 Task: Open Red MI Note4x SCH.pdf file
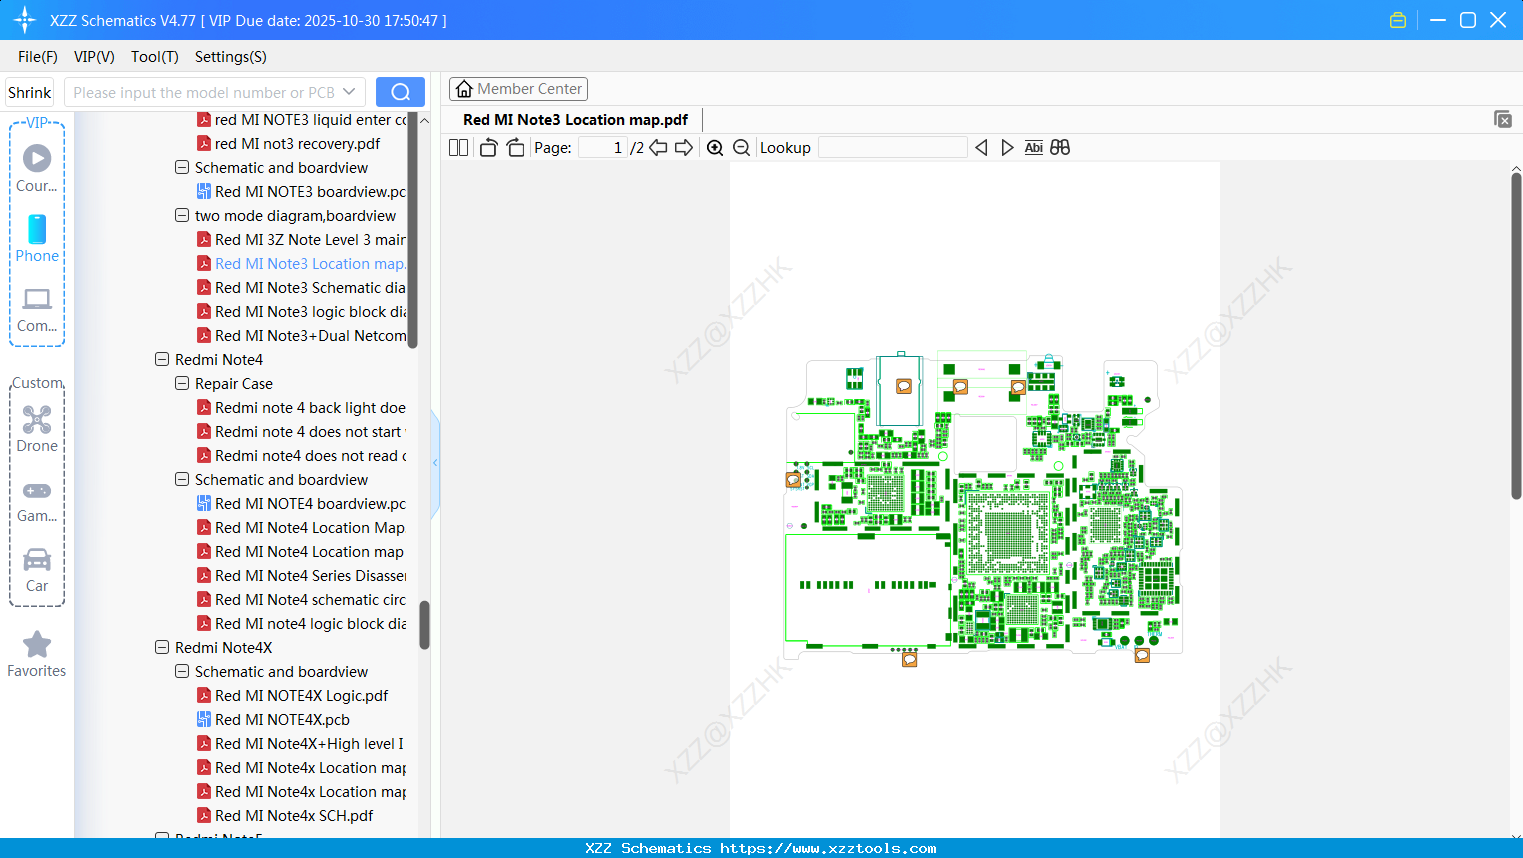pos(285,816)
